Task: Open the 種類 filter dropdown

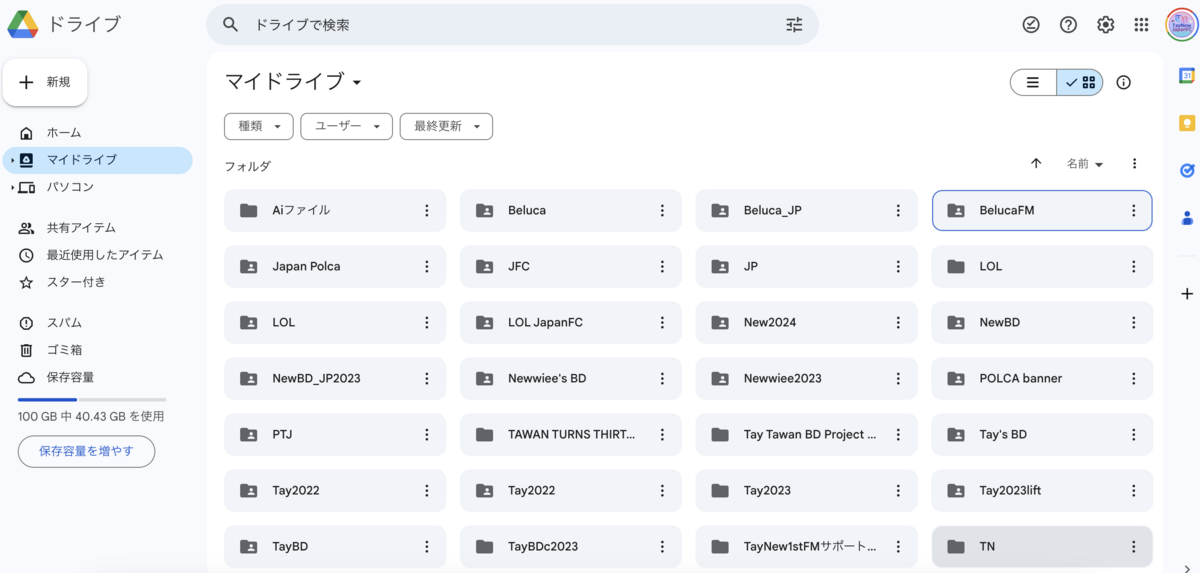Action: pyautogui.click(x=259, y=126)
